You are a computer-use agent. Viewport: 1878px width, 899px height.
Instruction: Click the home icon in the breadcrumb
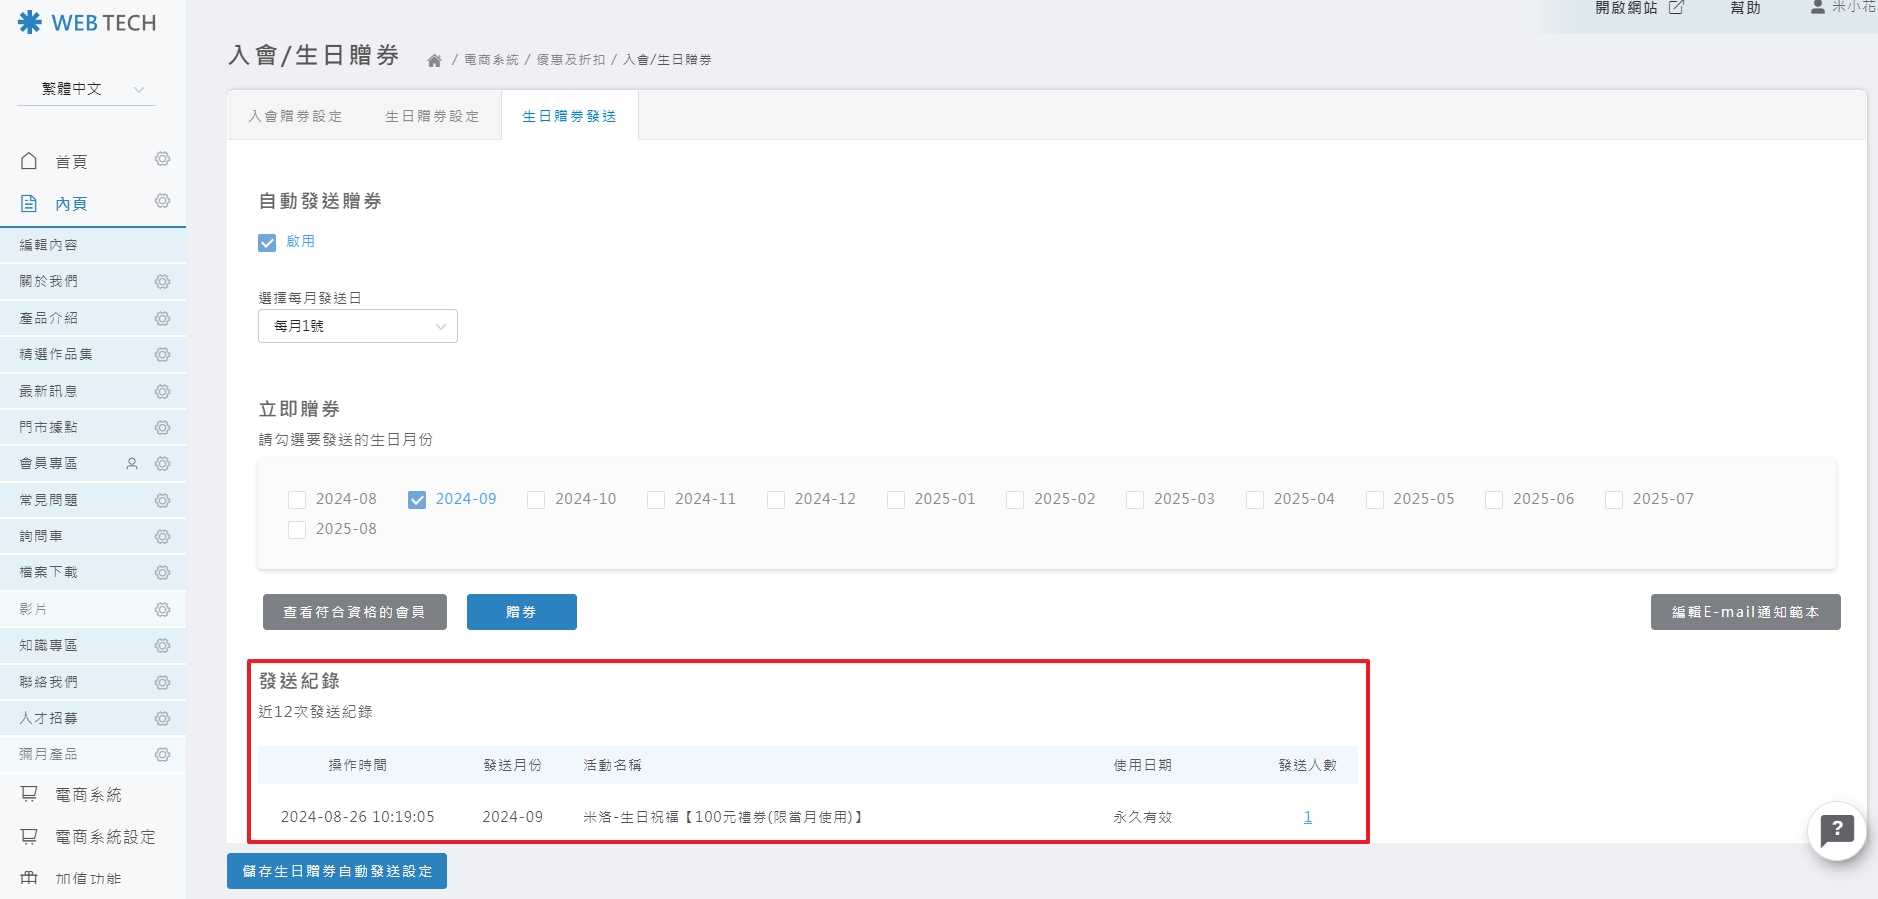pos(434,61)
